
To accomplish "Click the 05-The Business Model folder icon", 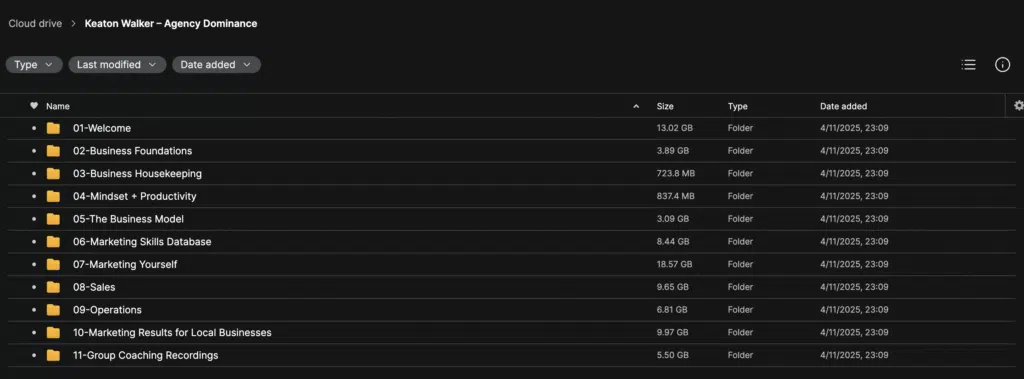I will [x=54, y=219].
